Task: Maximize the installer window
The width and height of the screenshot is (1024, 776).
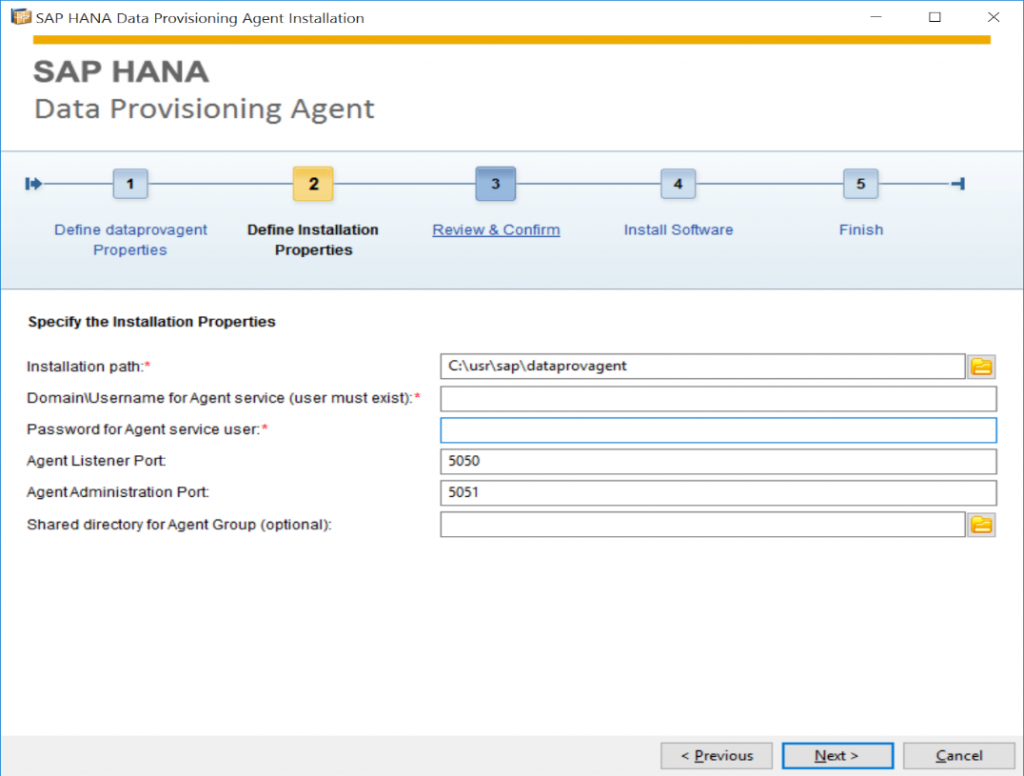Action: (x=935, y=17)
